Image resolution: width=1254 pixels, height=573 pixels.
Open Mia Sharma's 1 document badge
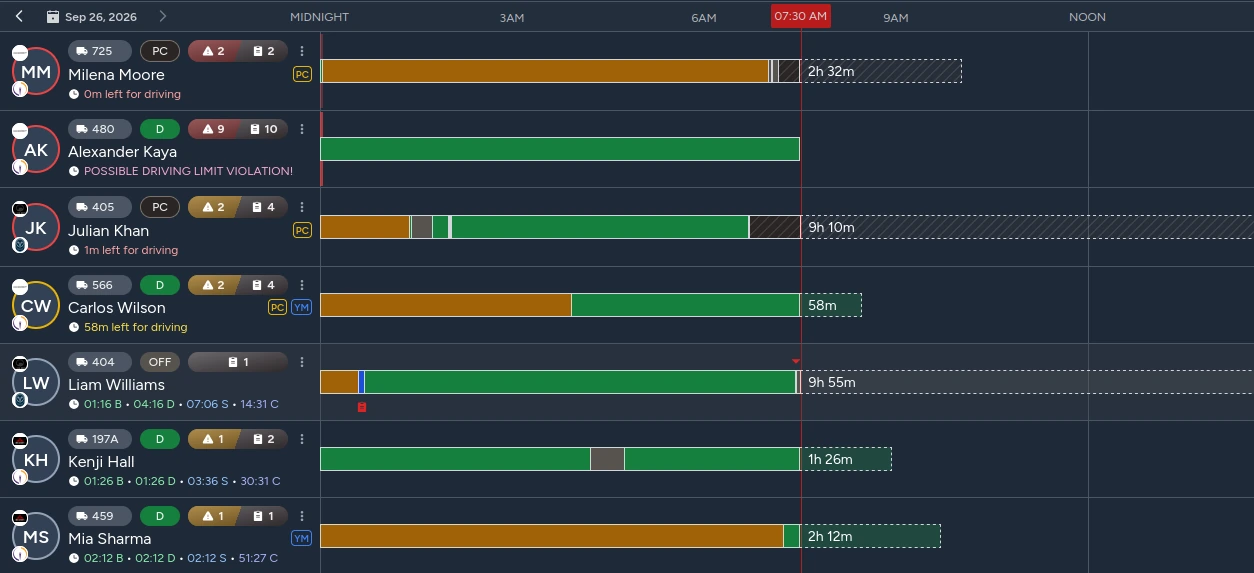(263, 516)
